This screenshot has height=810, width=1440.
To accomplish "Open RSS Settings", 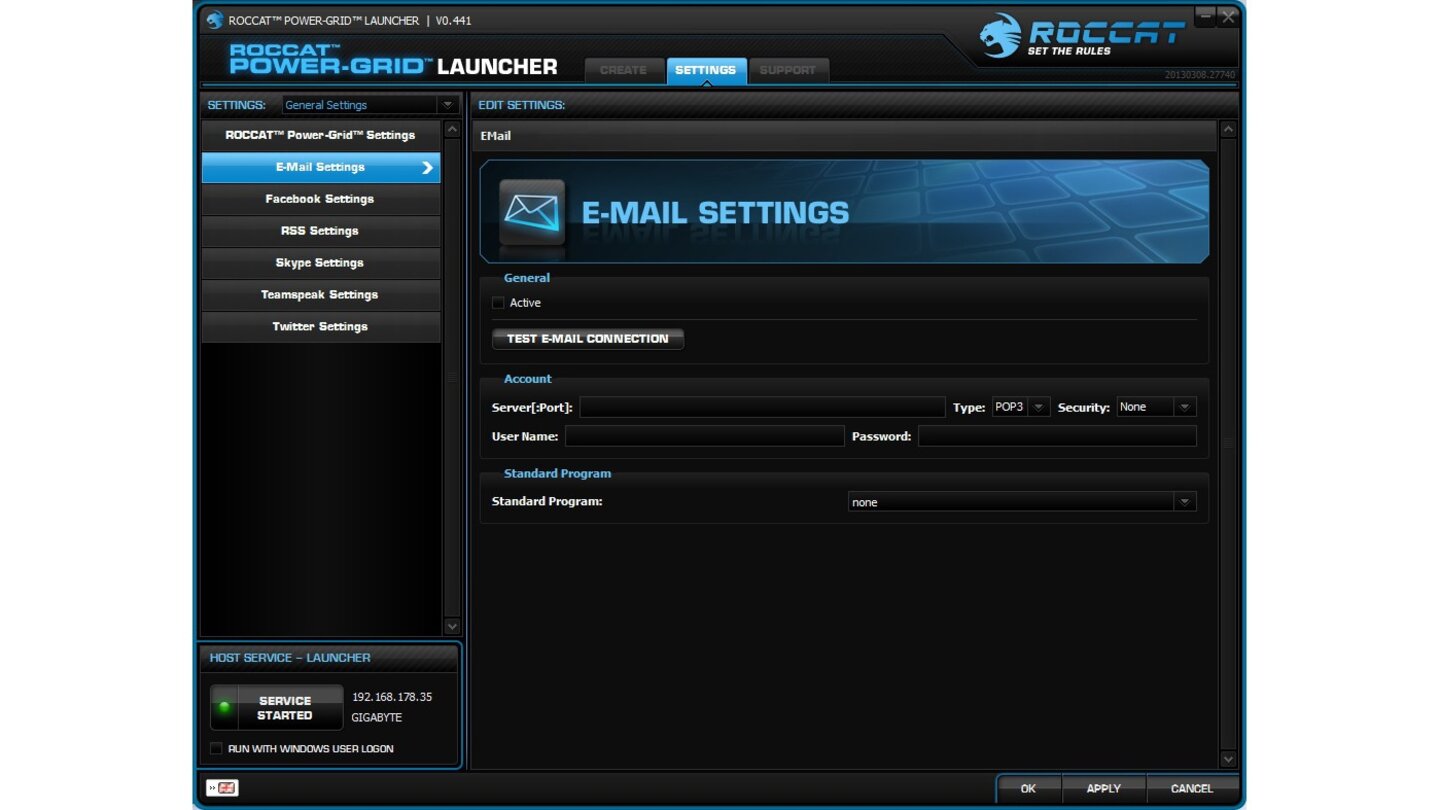I will tap(320, 231).
